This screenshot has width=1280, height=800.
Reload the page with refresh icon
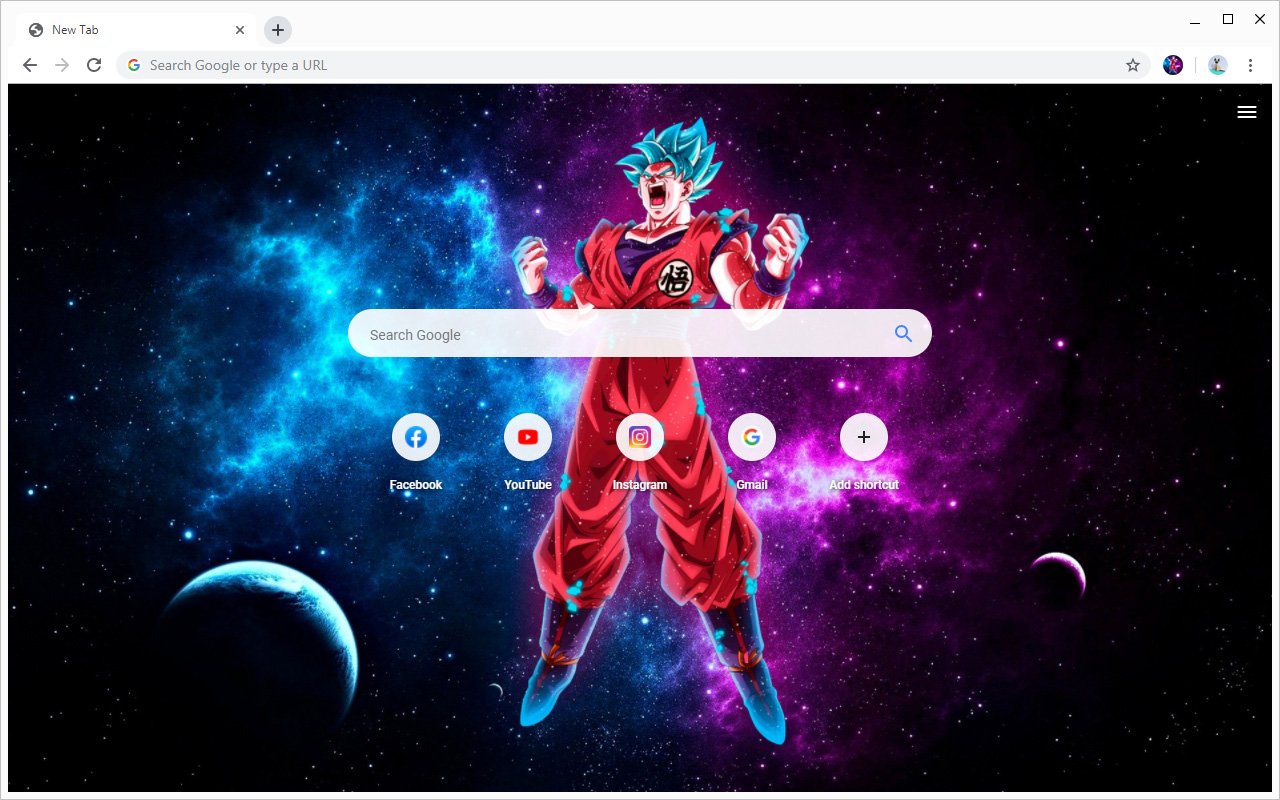pyautogui.click(x=94, y=65)
